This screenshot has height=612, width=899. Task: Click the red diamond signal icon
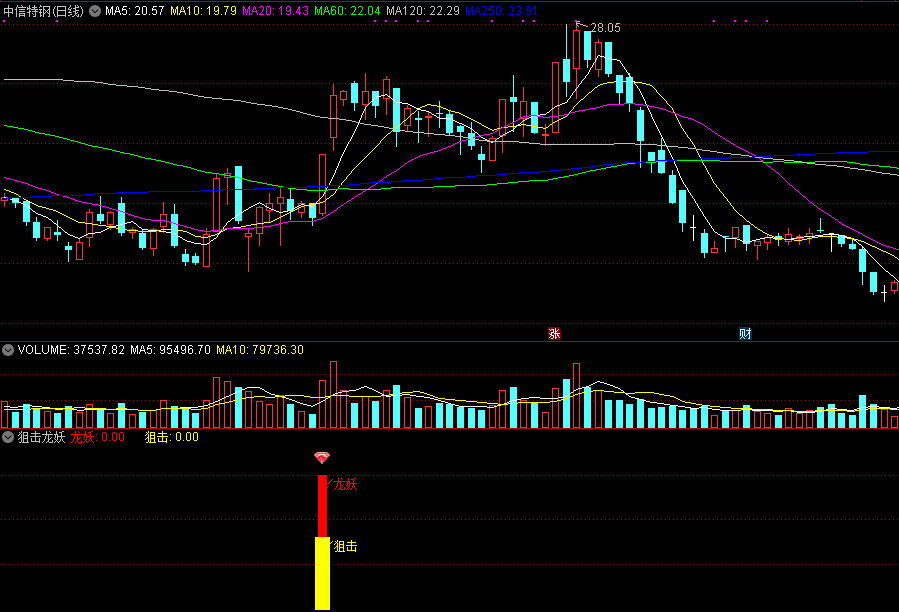point(322,458)
